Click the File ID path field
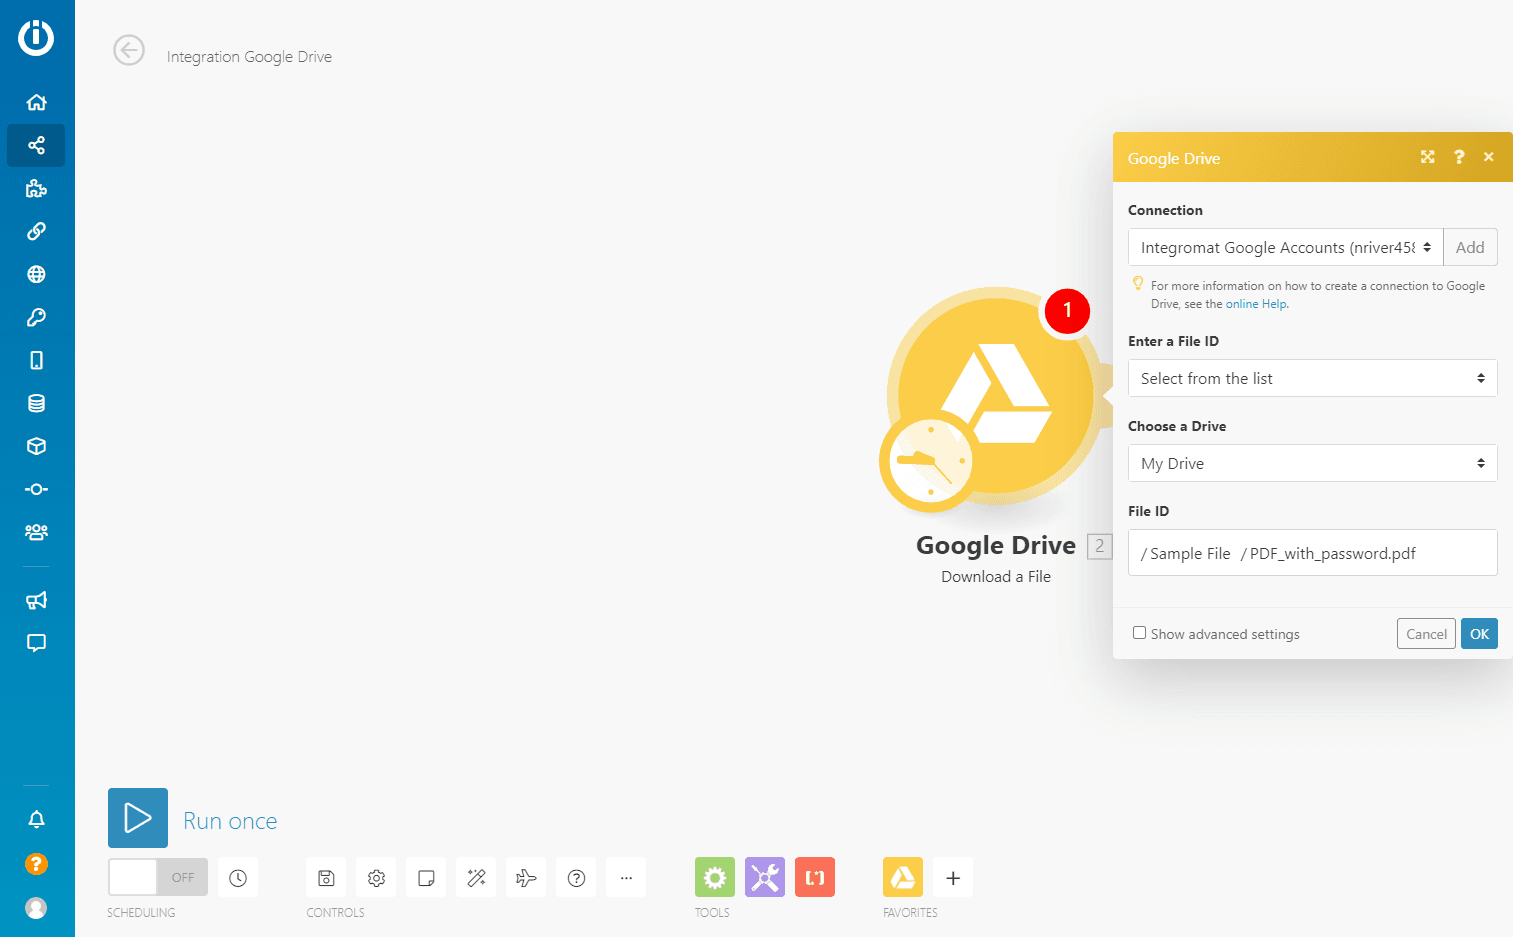 point(1312,553)
